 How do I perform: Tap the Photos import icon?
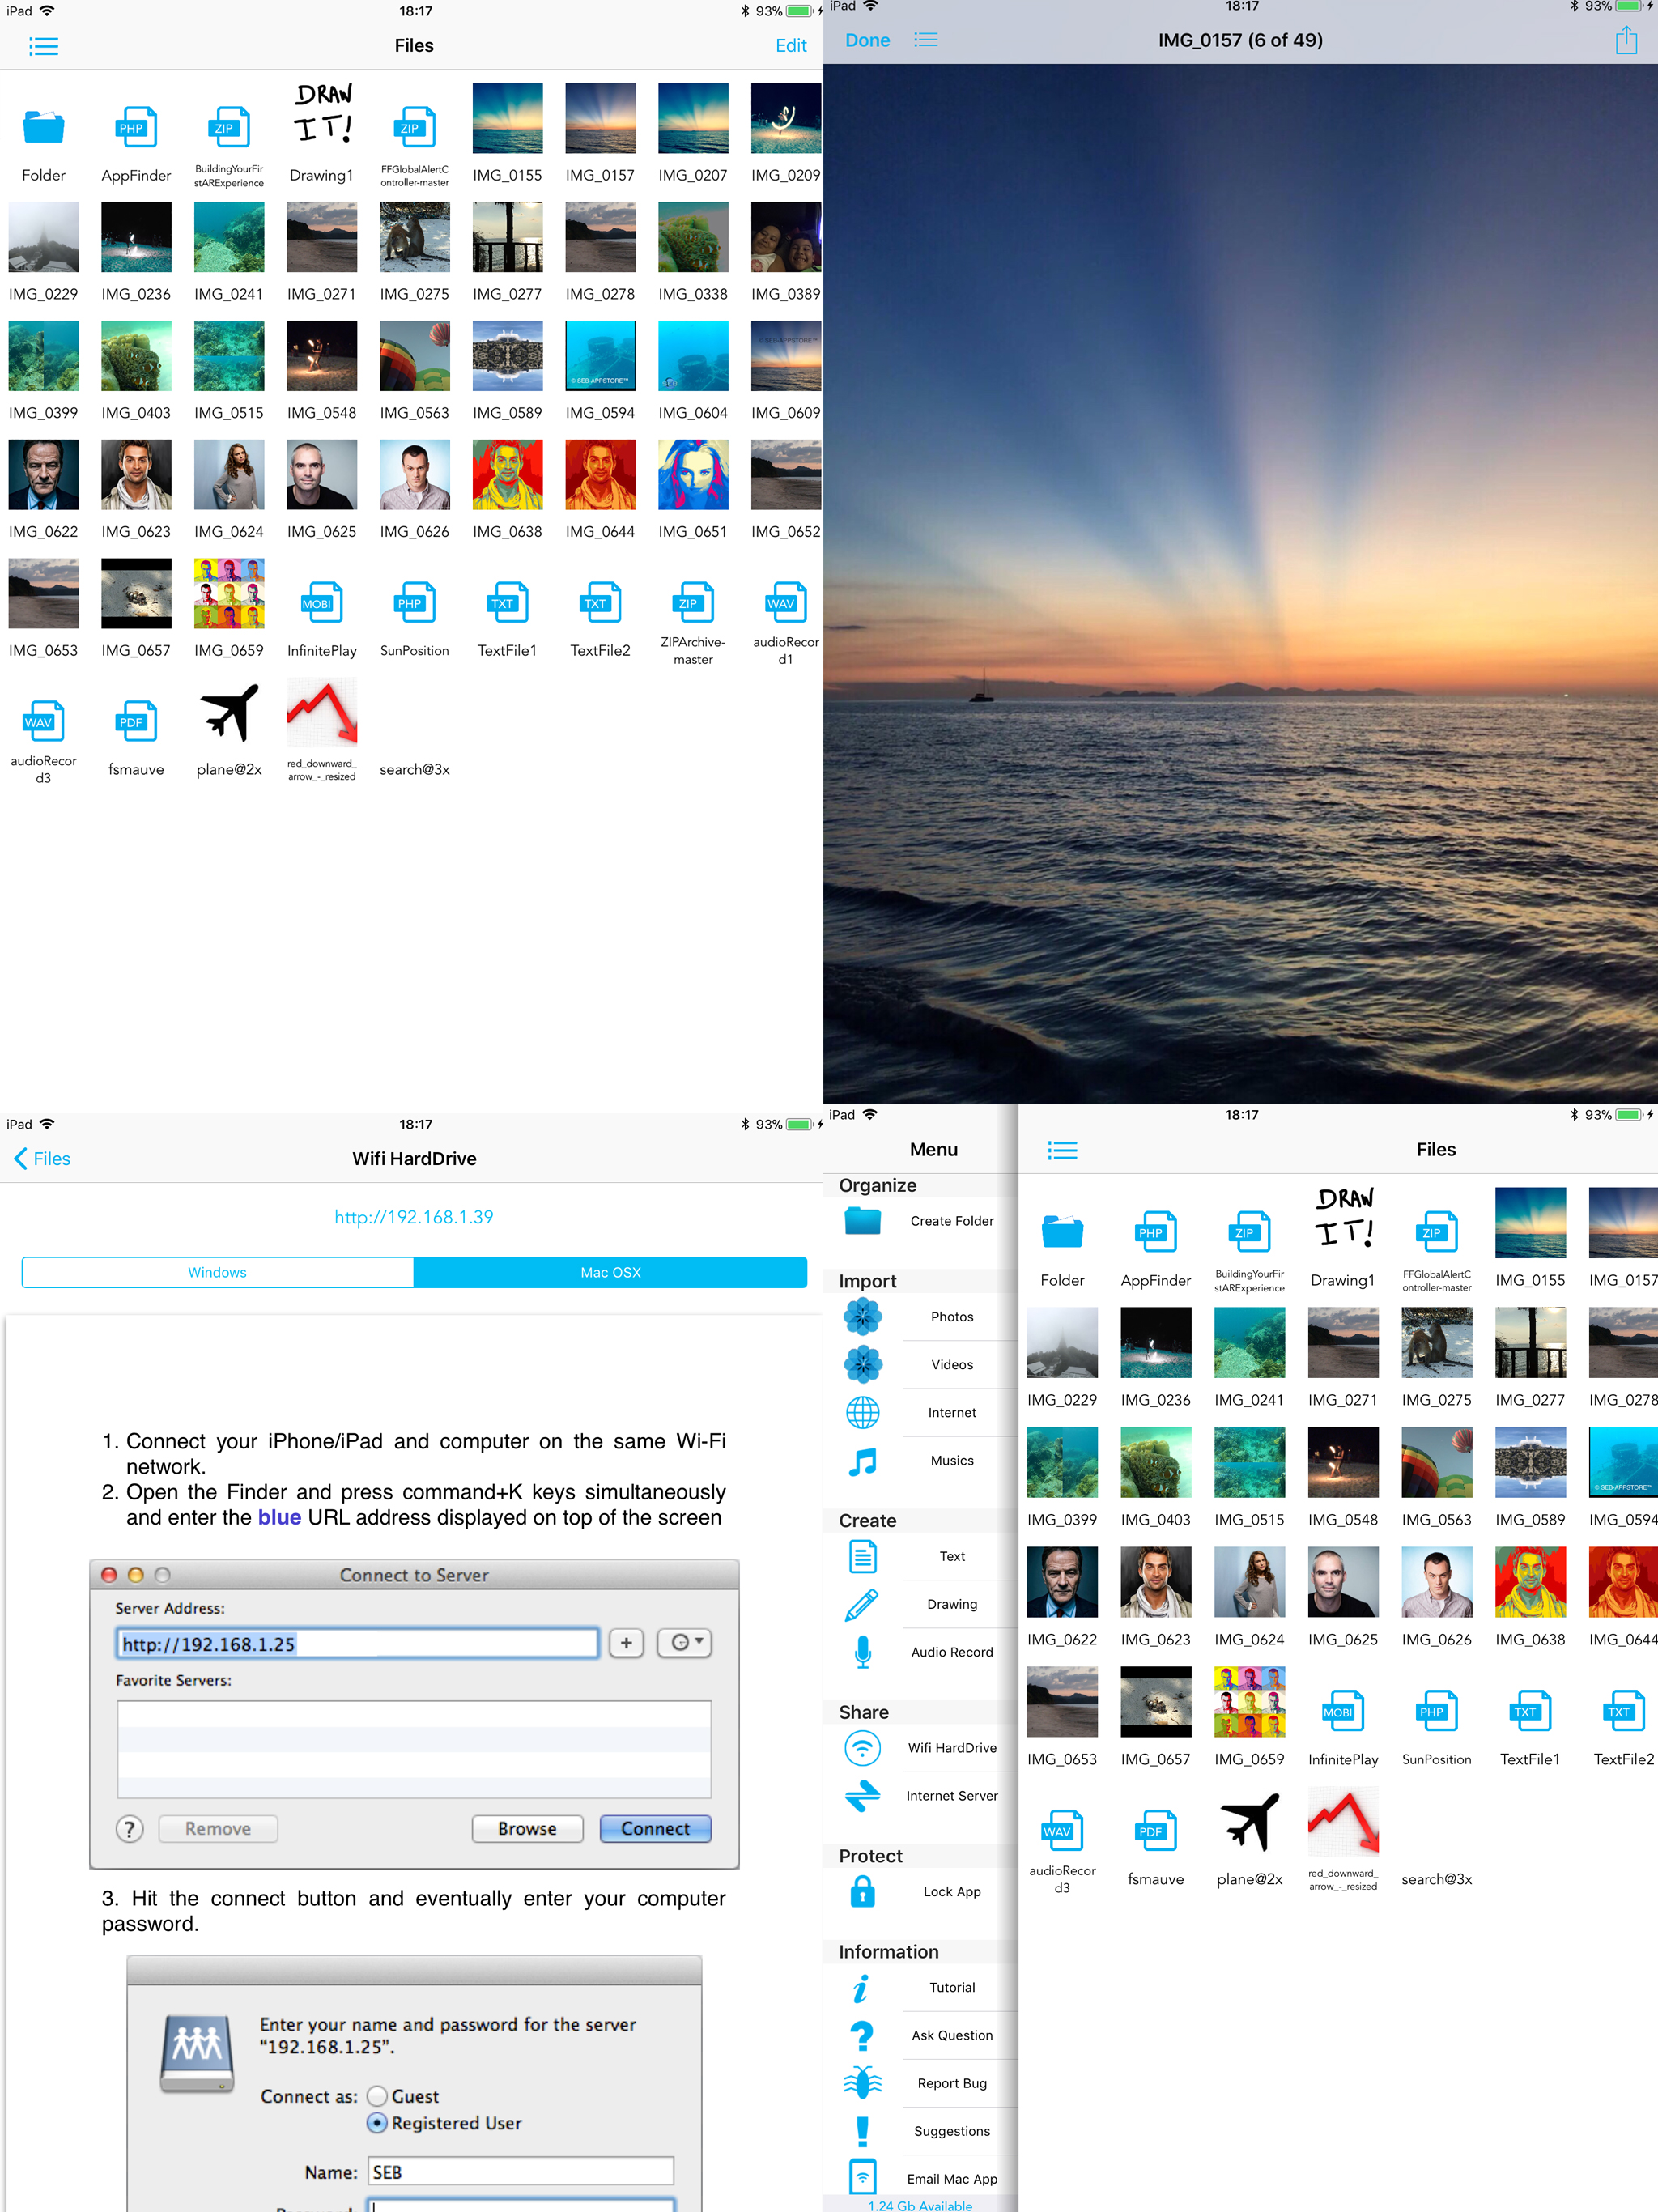862,1317
